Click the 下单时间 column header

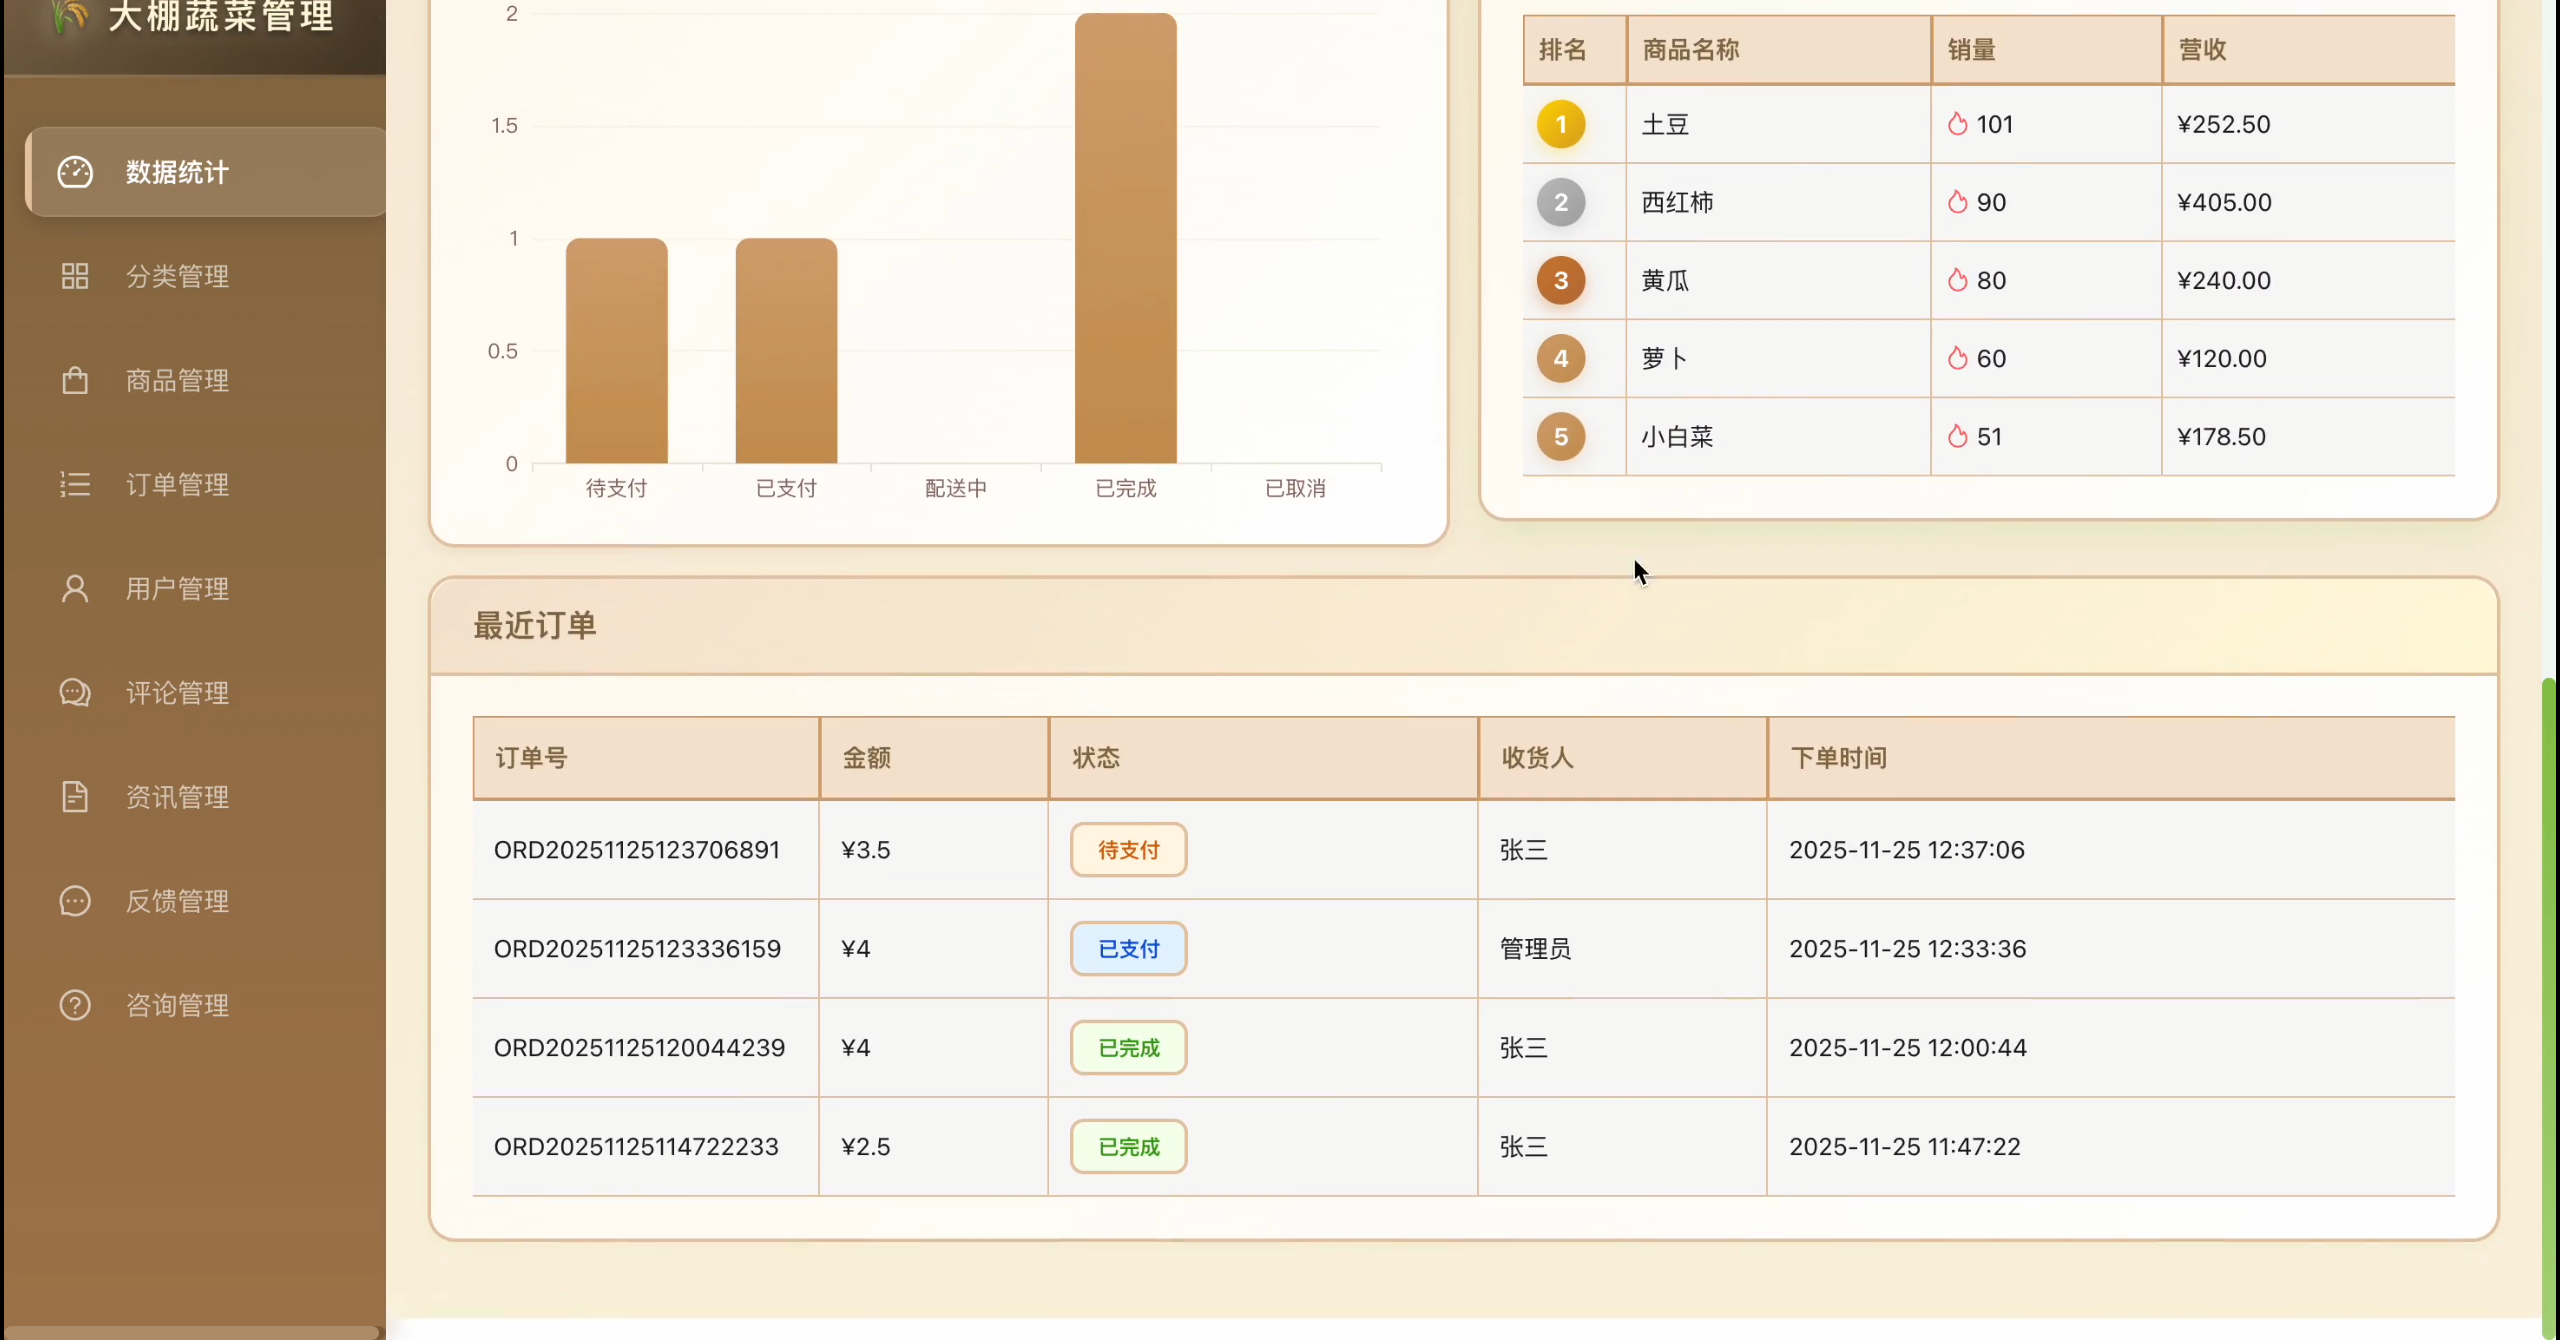[1838, 758]
